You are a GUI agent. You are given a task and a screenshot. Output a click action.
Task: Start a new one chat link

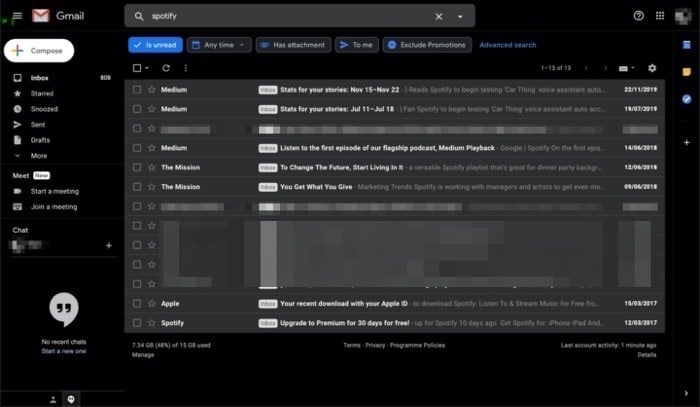pos(64,351)
